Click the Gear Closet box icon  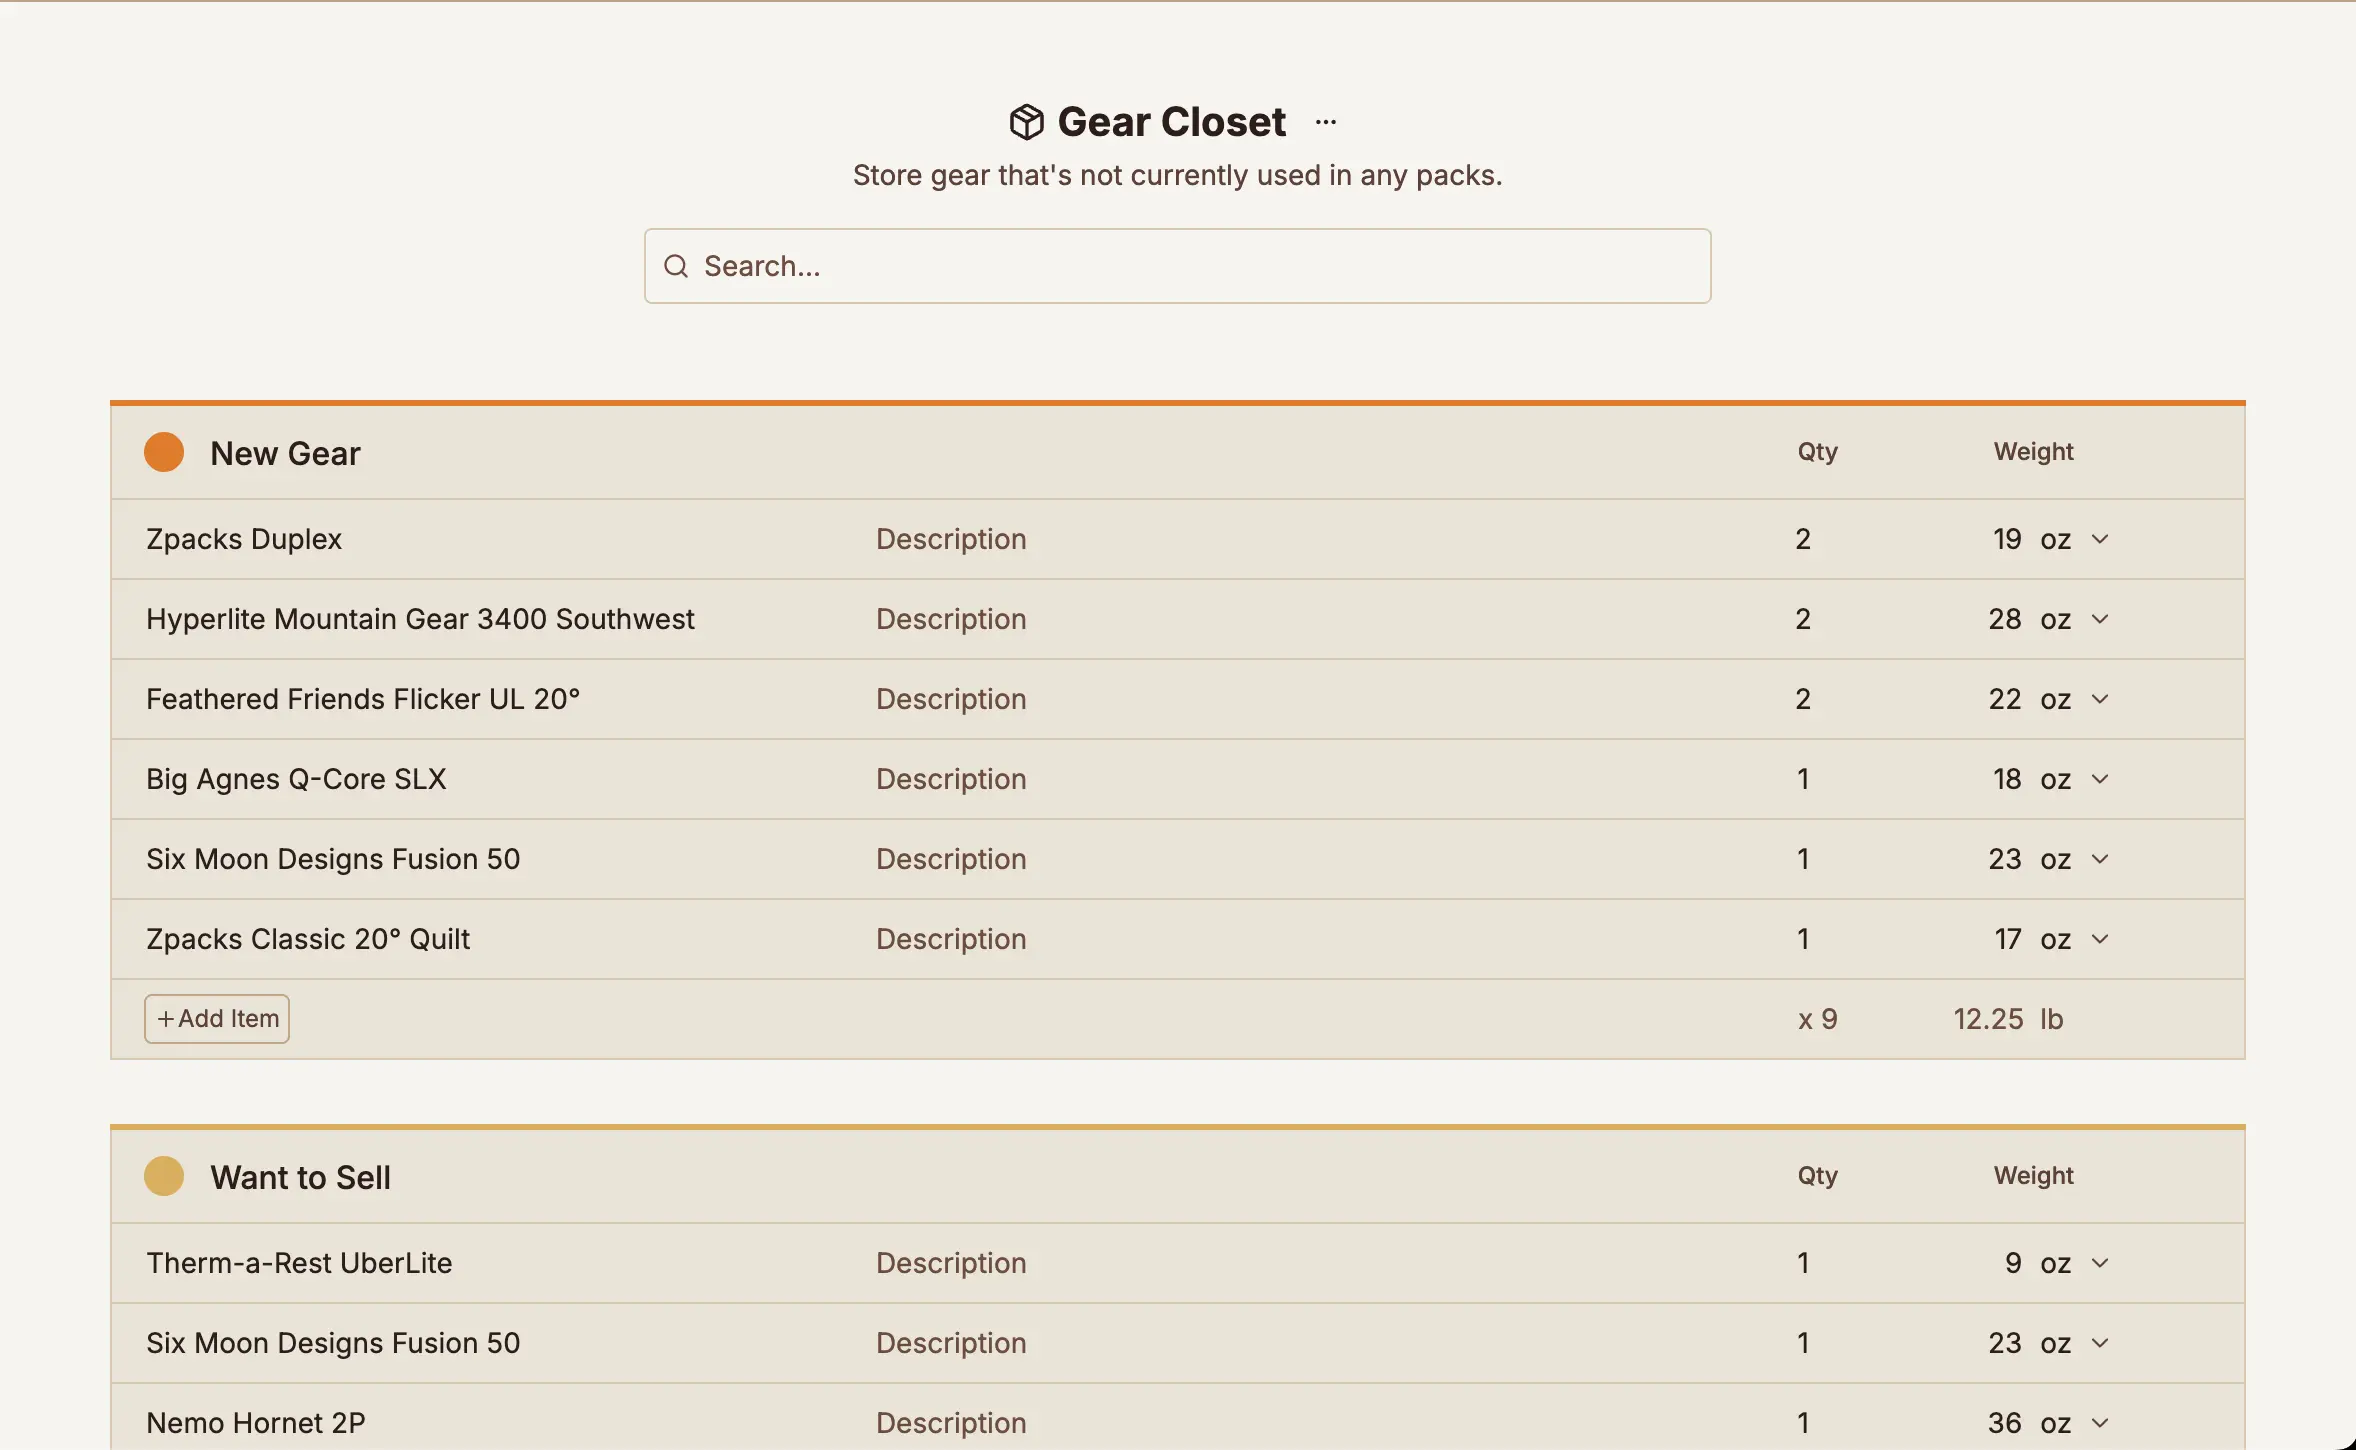click(1026, 122)
